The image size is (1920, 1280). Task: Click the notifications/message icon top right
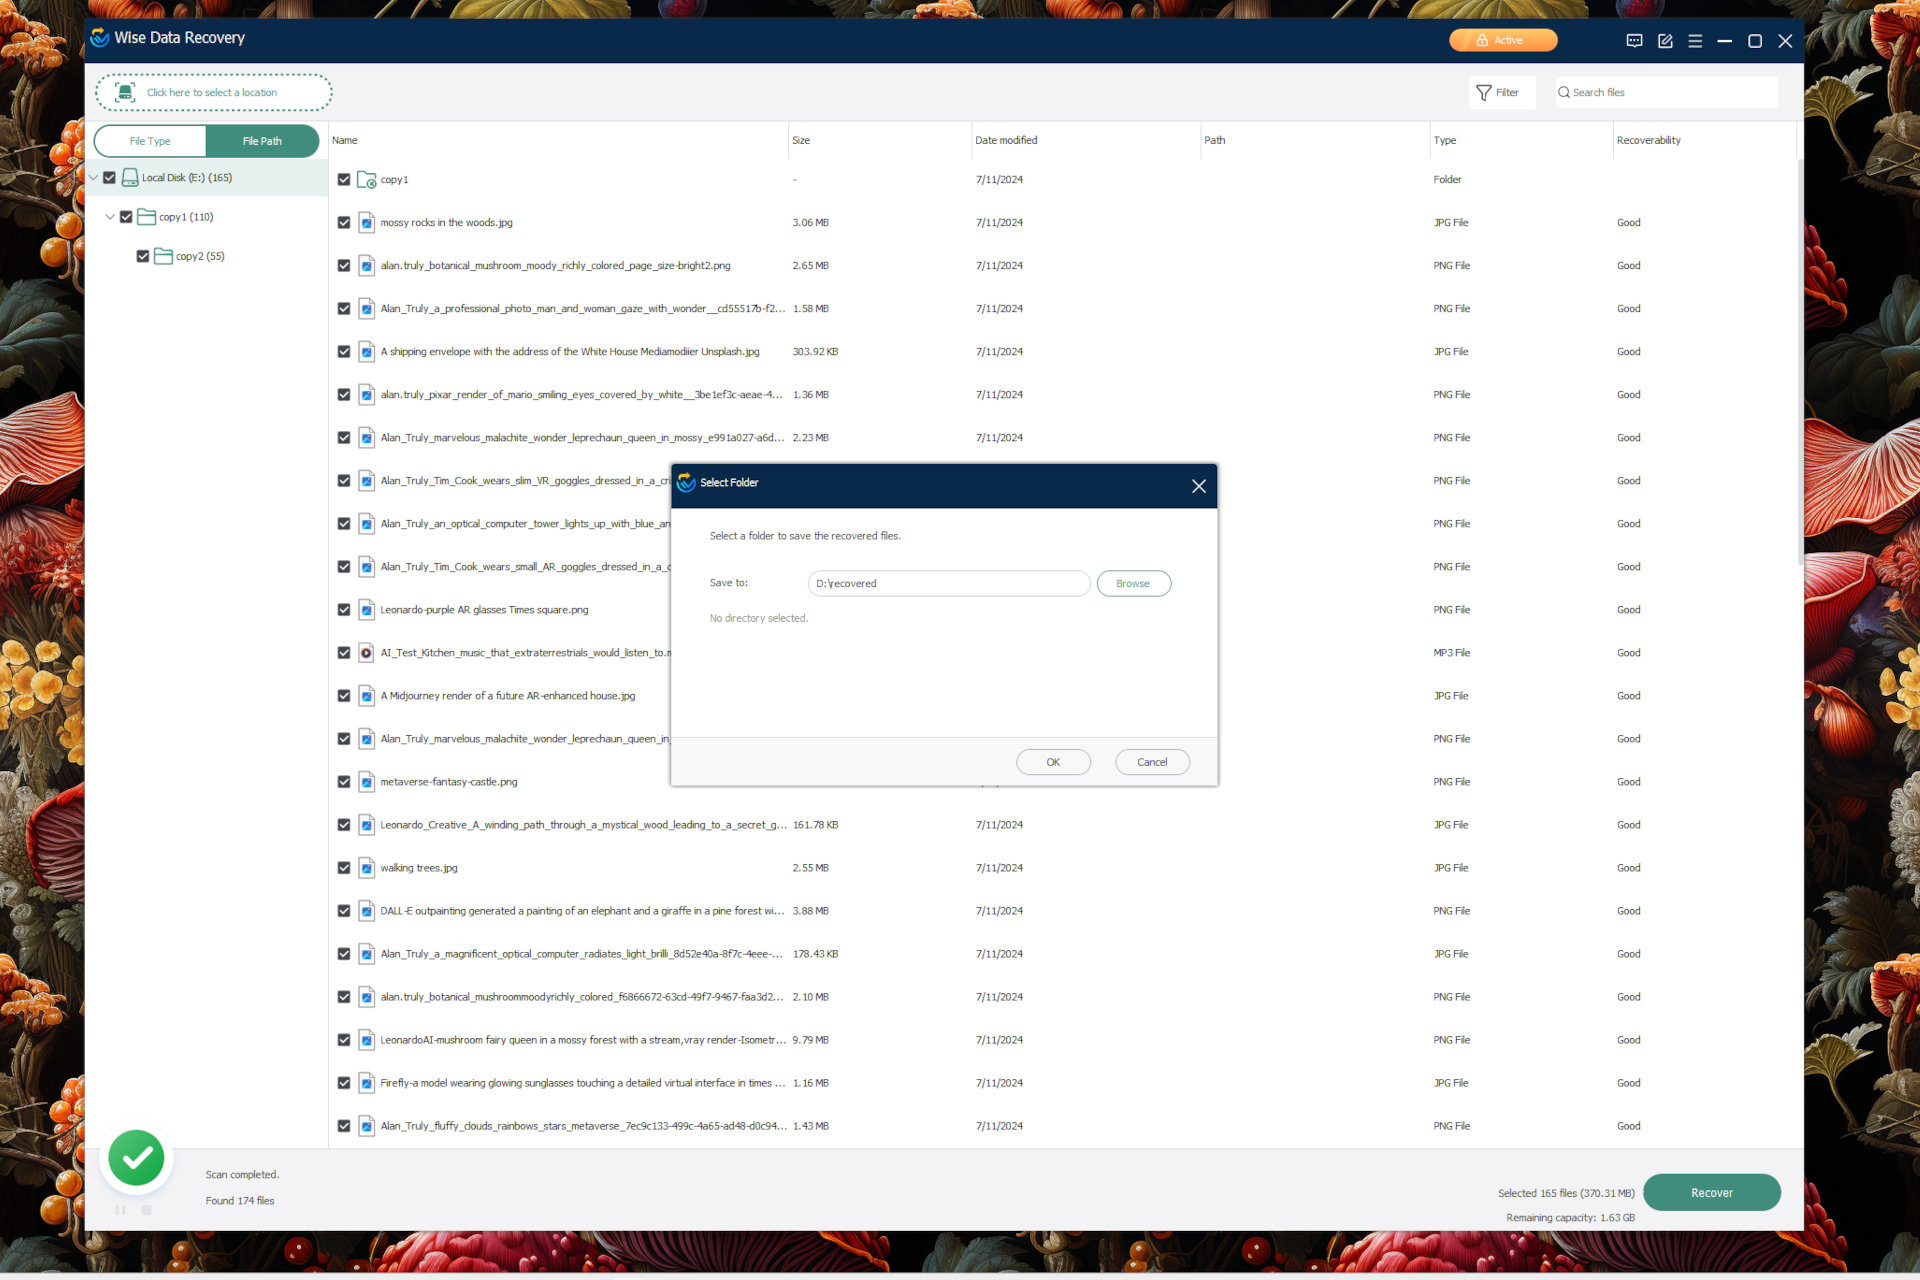pos(1633,40)
